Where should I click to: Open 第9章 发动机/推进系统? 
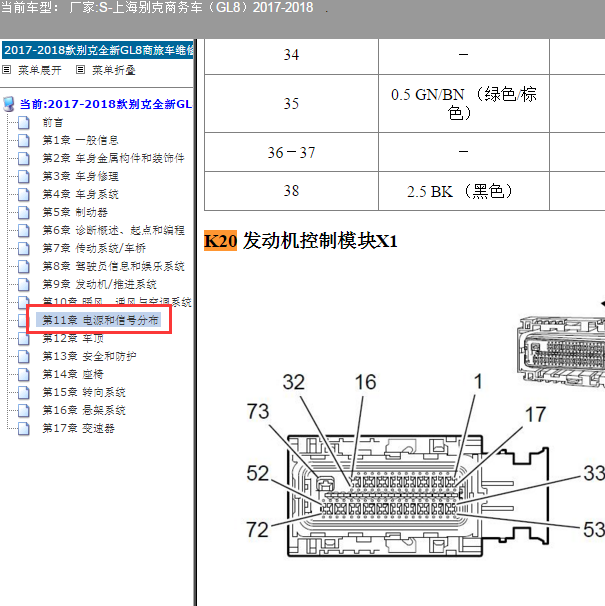pyautogui.click(x=99, y=284)
